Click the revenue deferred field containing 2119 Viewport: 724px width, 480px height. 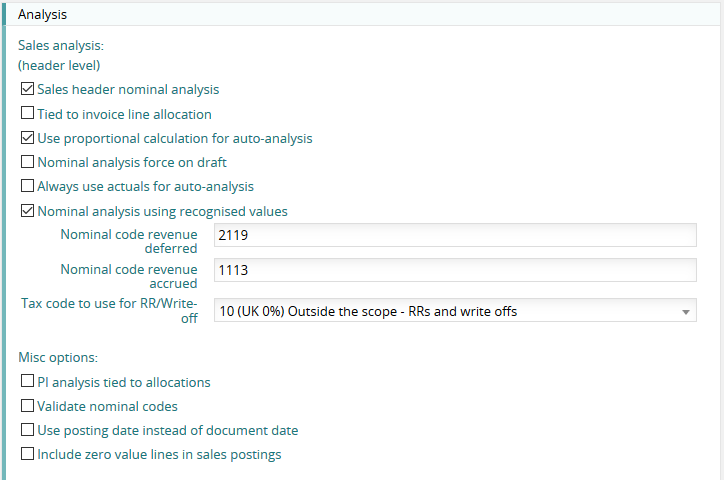[x=455, y=235]
